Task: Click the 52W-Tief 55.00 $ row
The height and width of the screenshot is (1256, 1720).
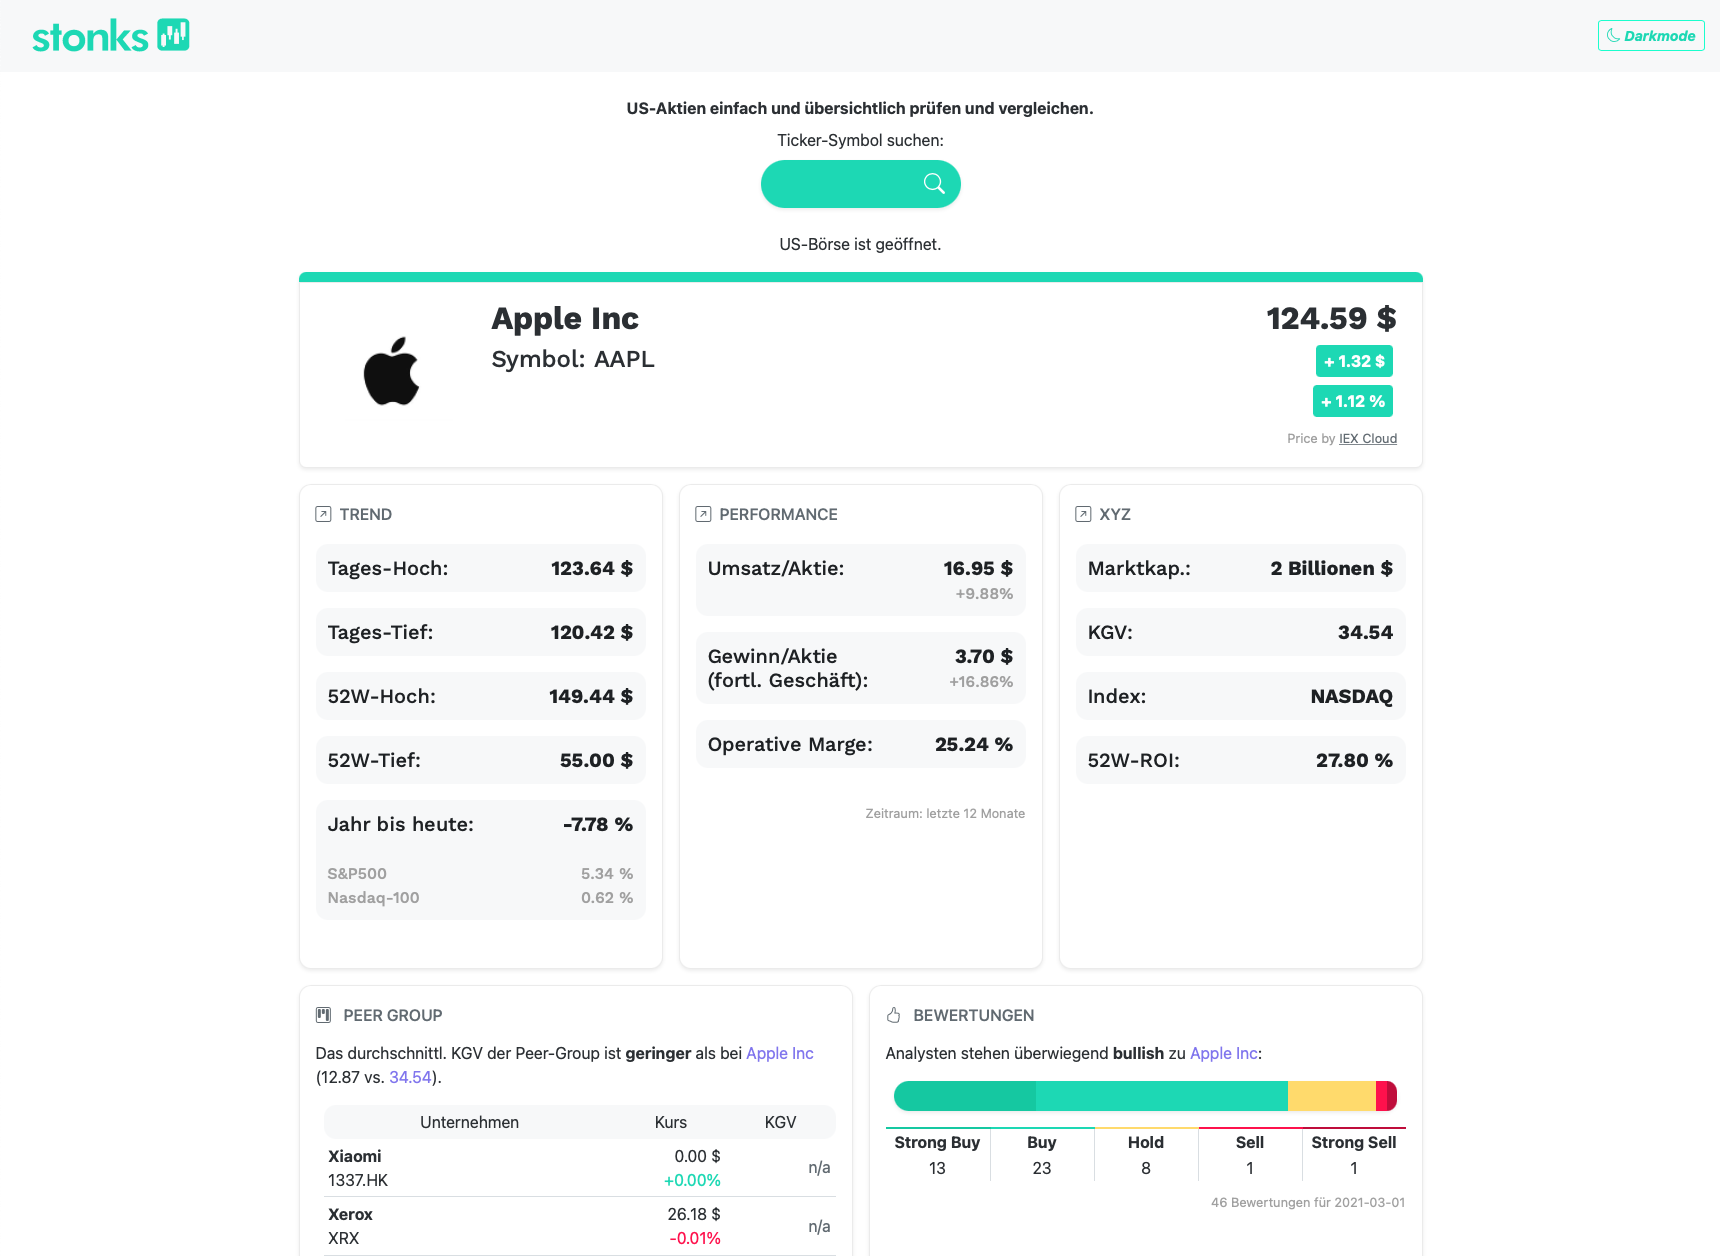Action: (481, 760)
